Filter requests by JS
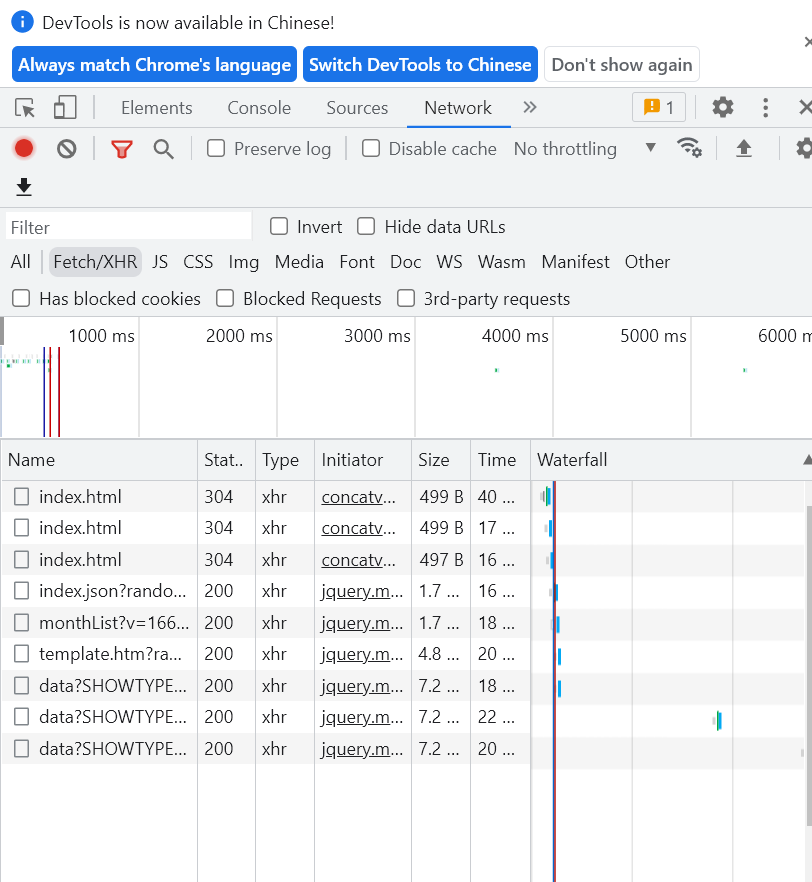 pyautogui.click(x=160, y=262)
